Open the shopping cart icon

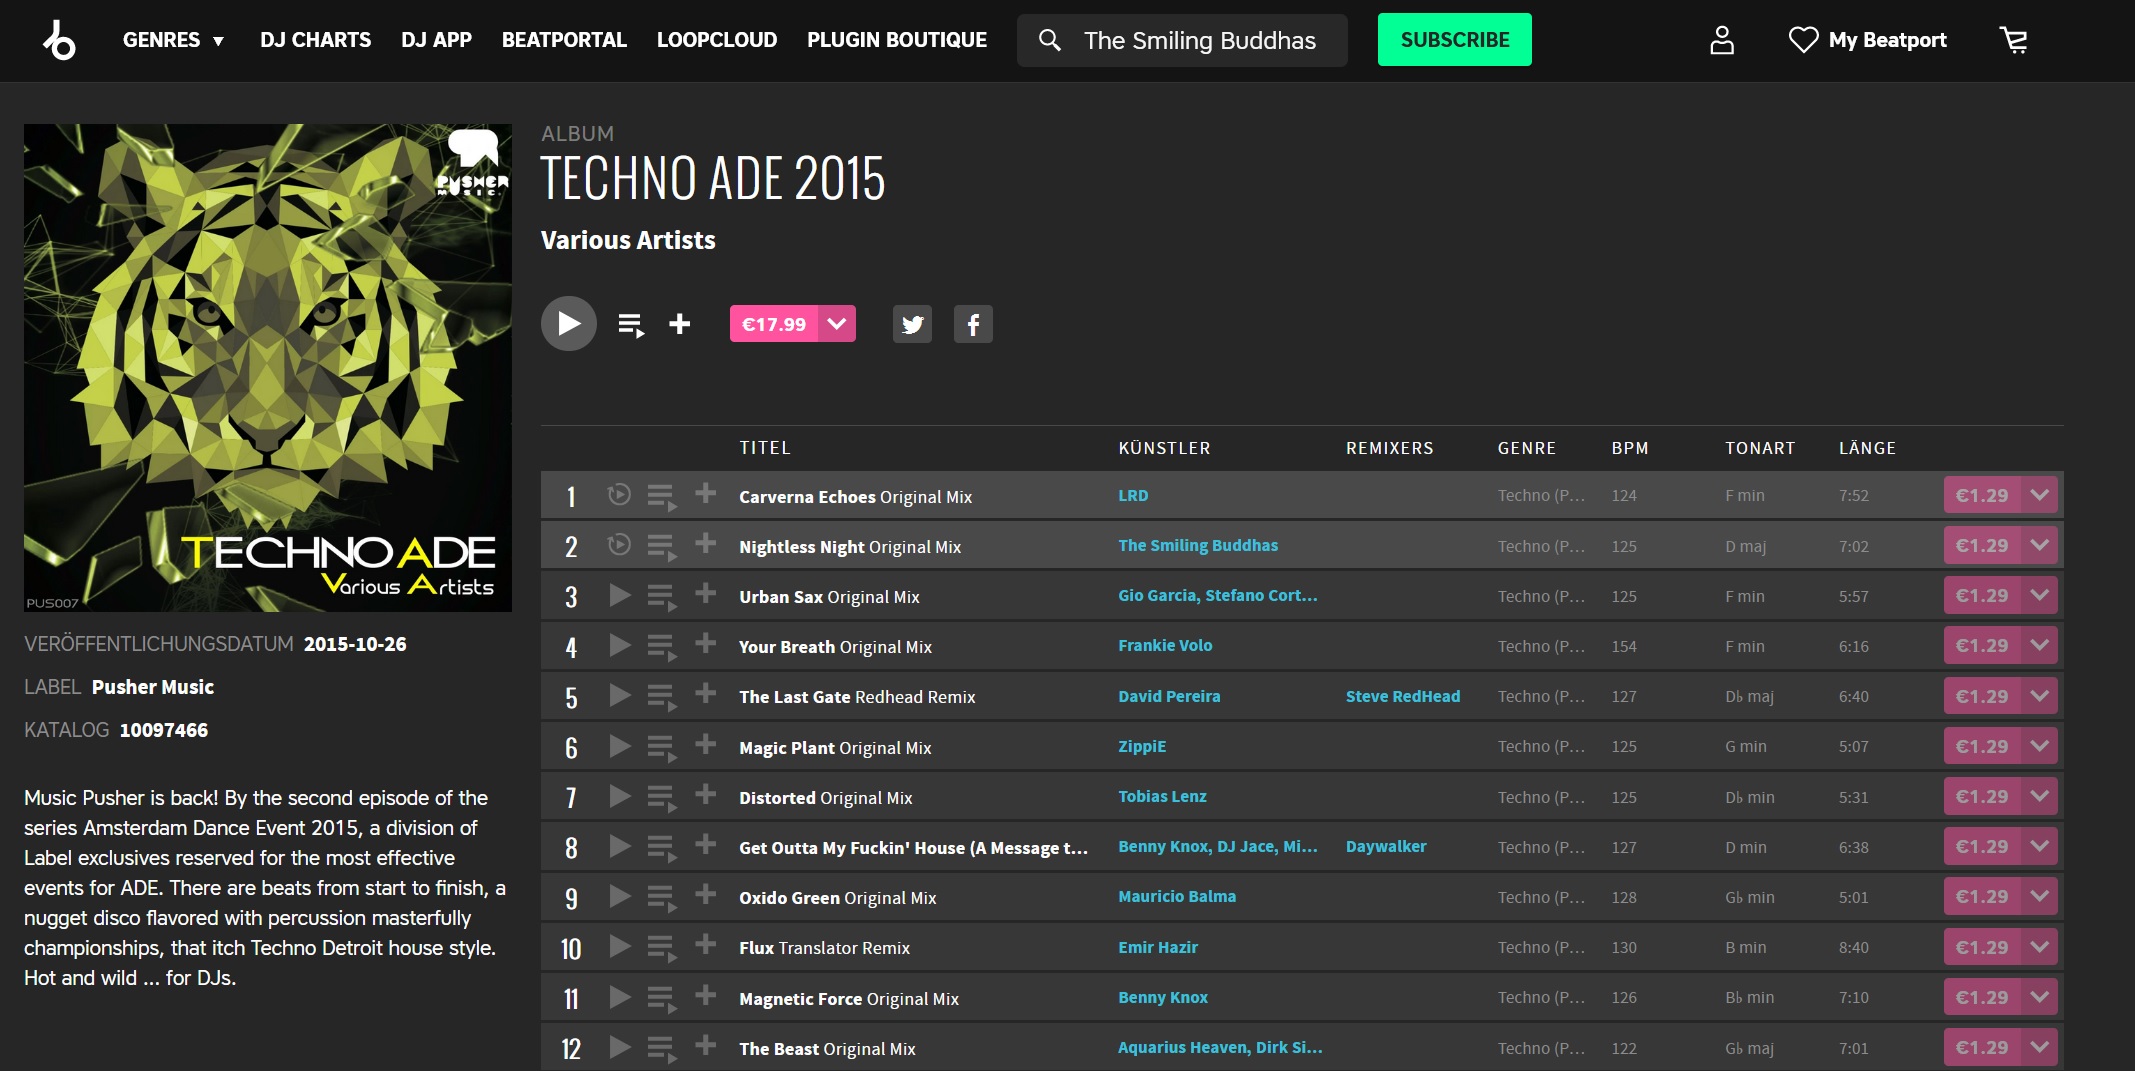[2013, 40]
